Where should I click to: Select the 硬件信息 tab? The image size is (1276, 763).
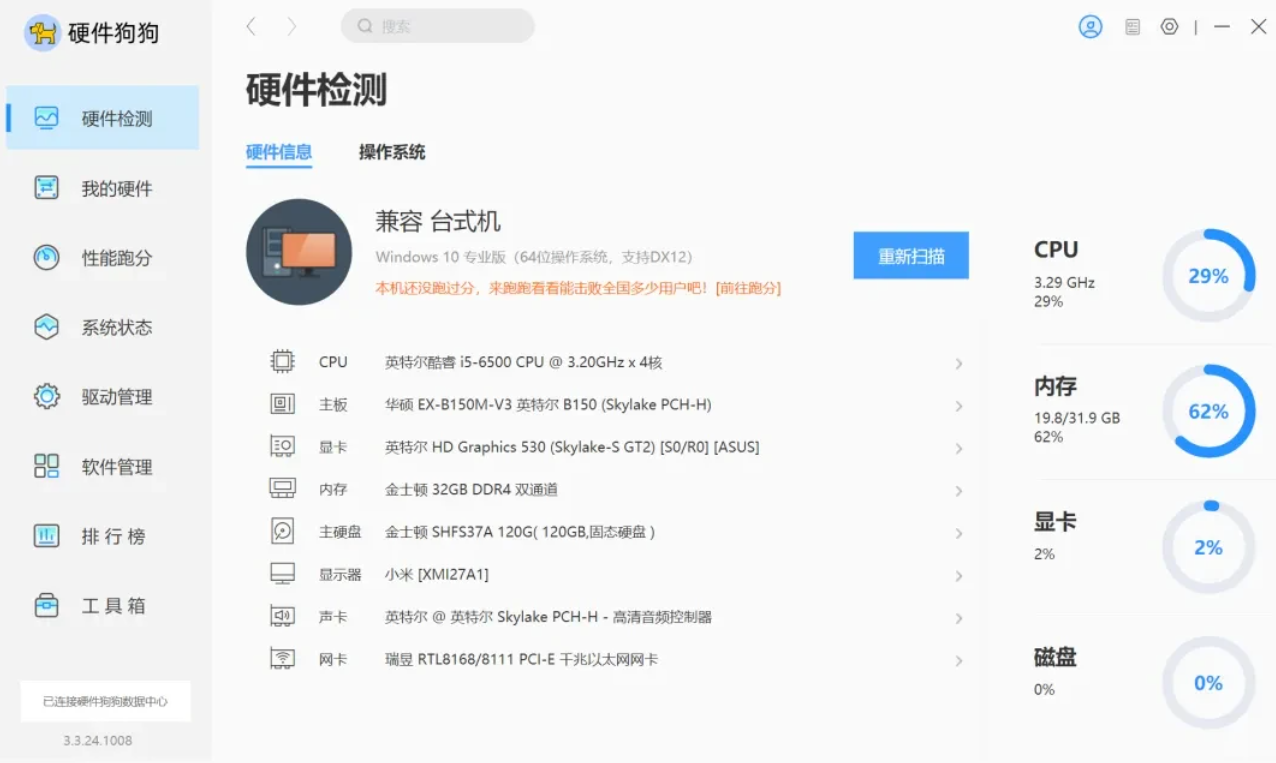pyautogui.click(x=278, y=152)
